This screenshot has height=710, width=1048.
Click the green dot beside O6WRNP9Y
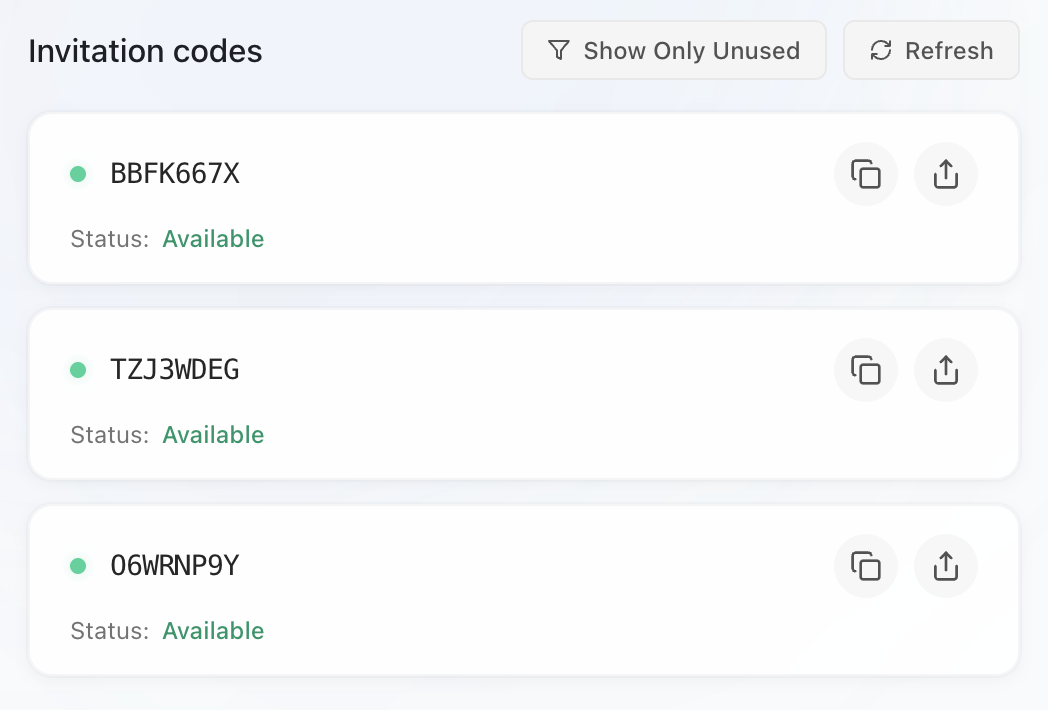pyautogui.click(x=78, y=566)
